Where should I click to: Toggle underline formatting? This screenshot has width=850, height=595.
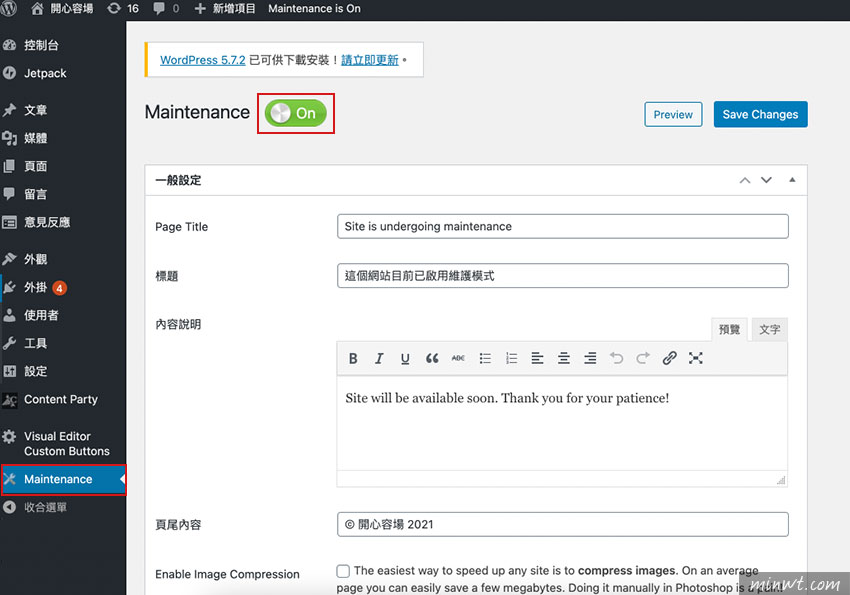coord(405,358)
